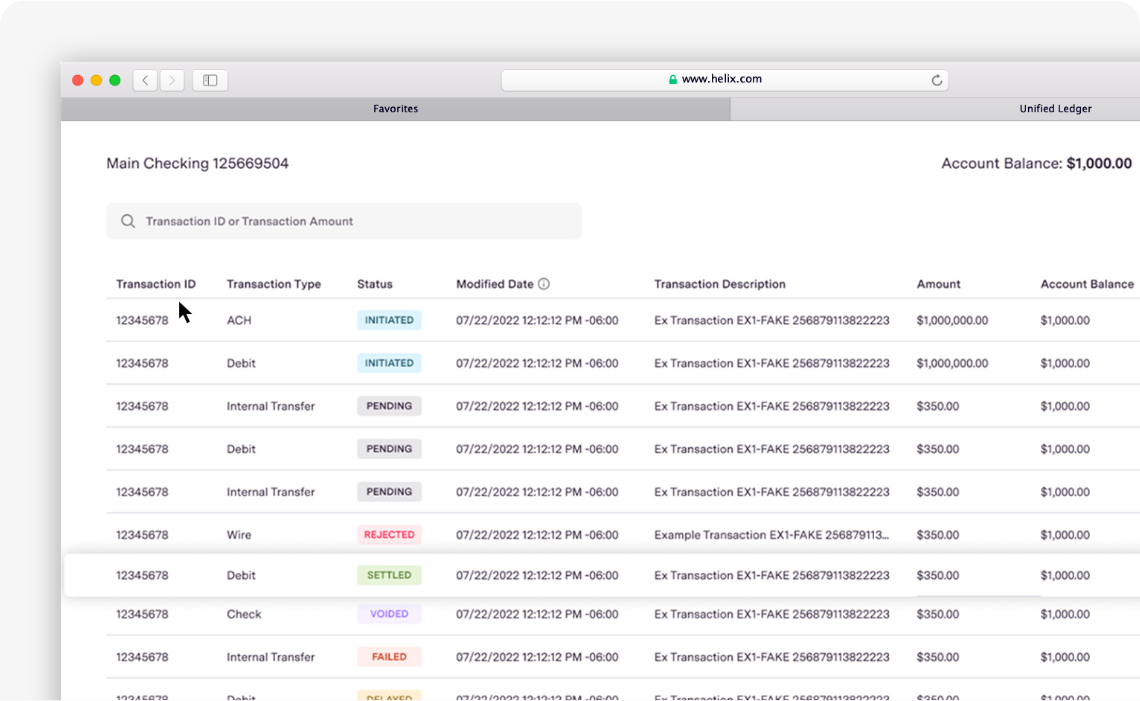
Task: Click the REJECTED badge on the Wire transaction
Action: pos(389,534)
